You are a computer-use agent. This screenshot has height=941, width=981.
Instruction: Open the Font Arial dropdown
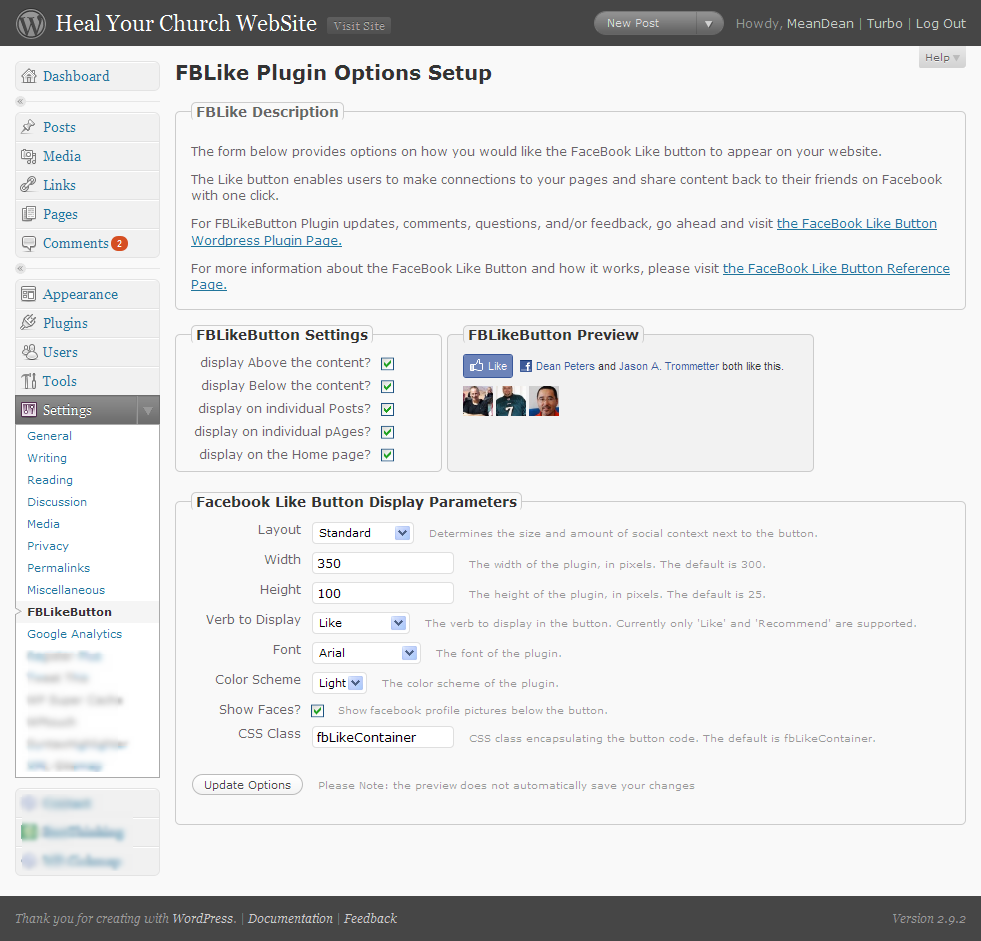pyautogui.click(x=366, y=653)
